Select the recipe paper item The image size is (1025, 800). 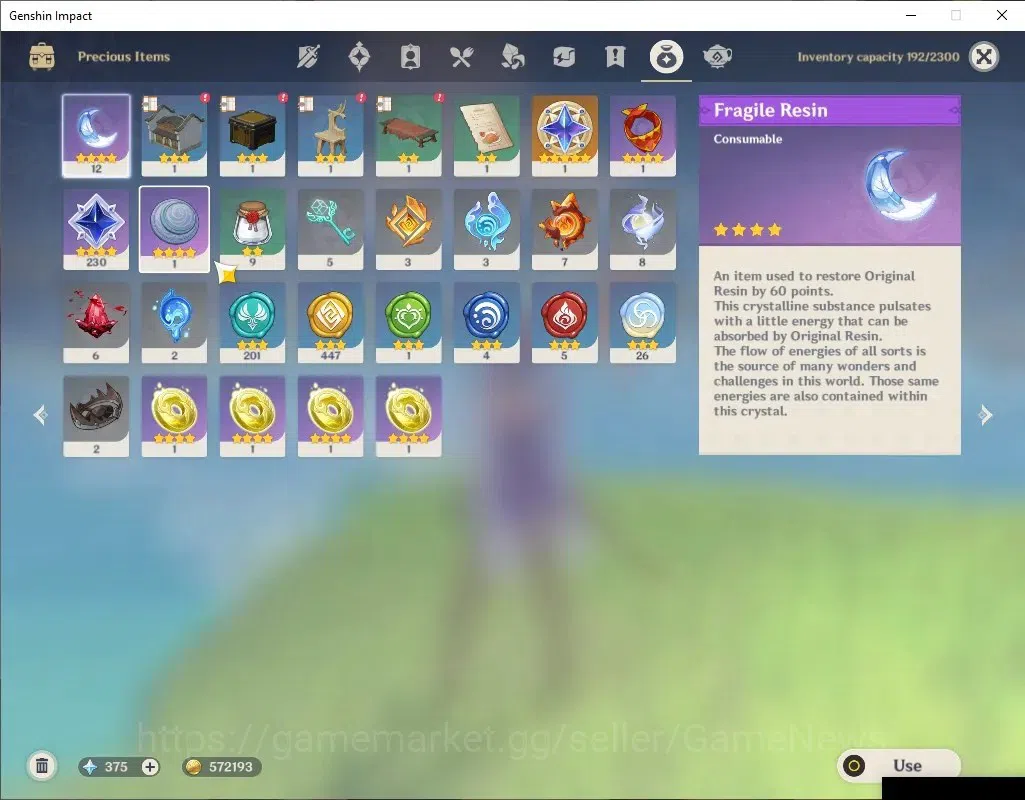[486, 136]
